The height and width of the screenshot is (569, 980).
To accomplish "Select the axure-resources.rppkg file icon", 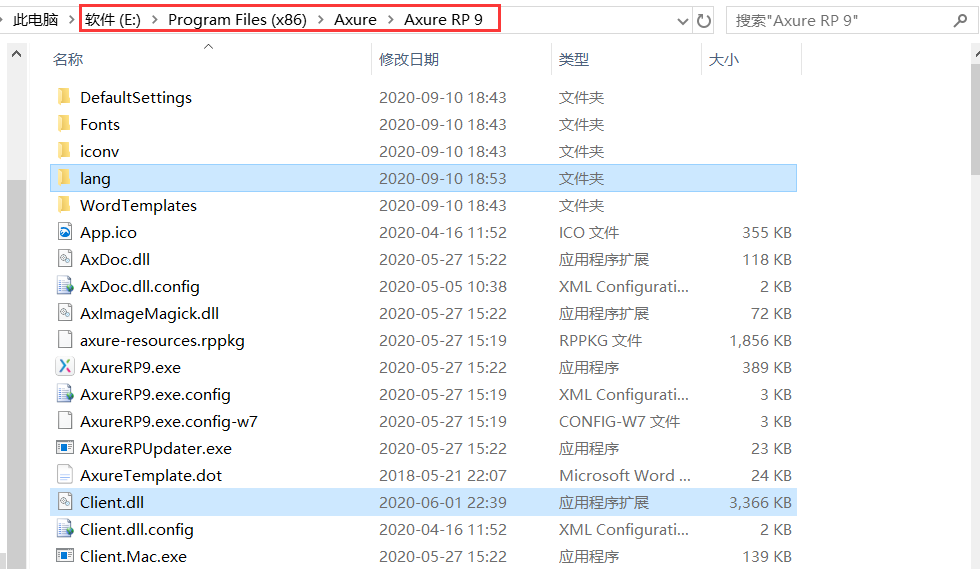I will [x=65, y=340].
